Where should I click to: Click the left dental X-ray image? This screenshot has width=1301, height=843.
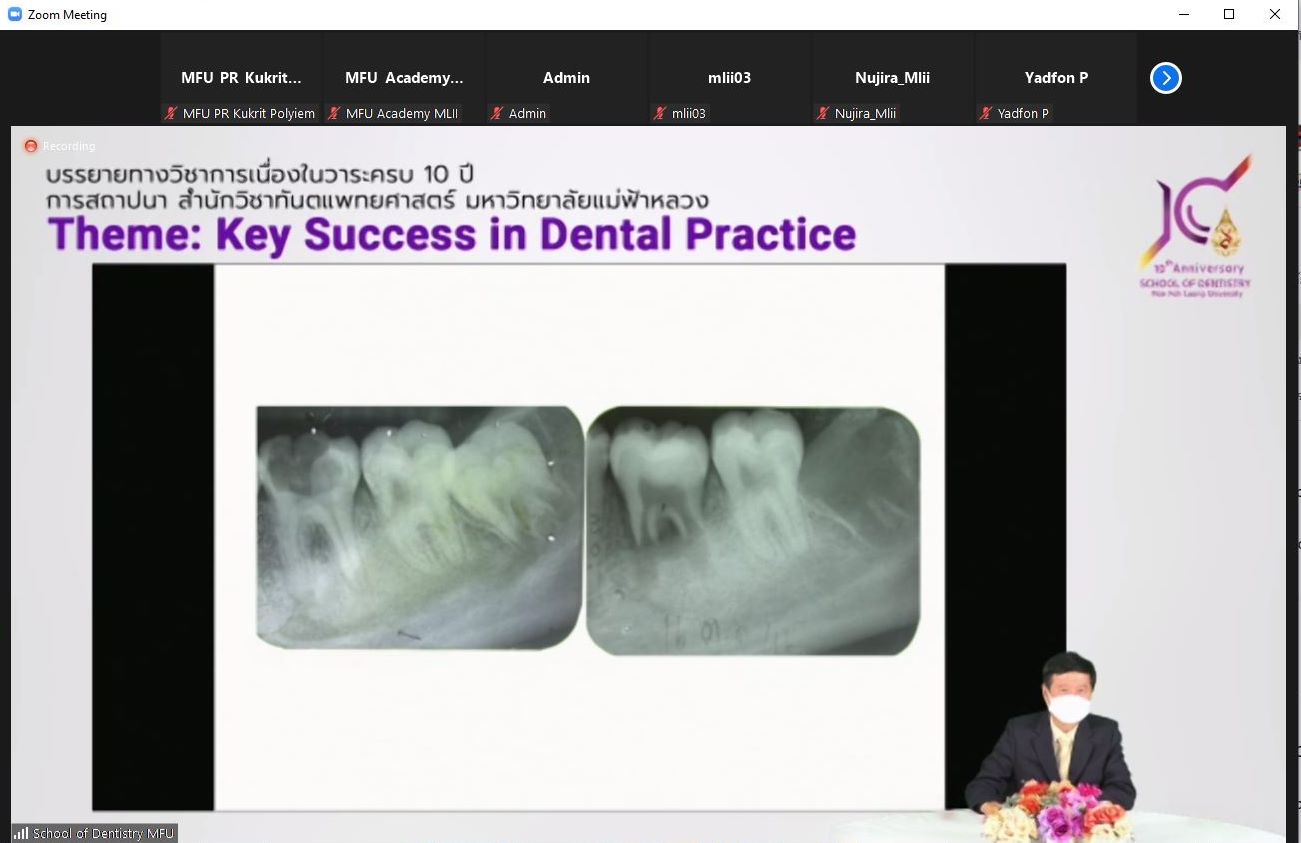click(x=420, y=526)
